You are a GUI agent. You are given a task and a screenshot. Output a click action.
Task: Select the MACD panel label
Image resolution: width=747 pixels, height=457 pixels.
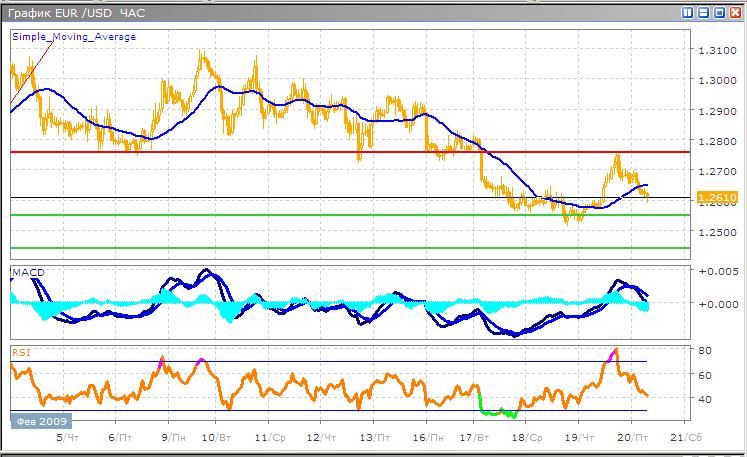point(27,272)
